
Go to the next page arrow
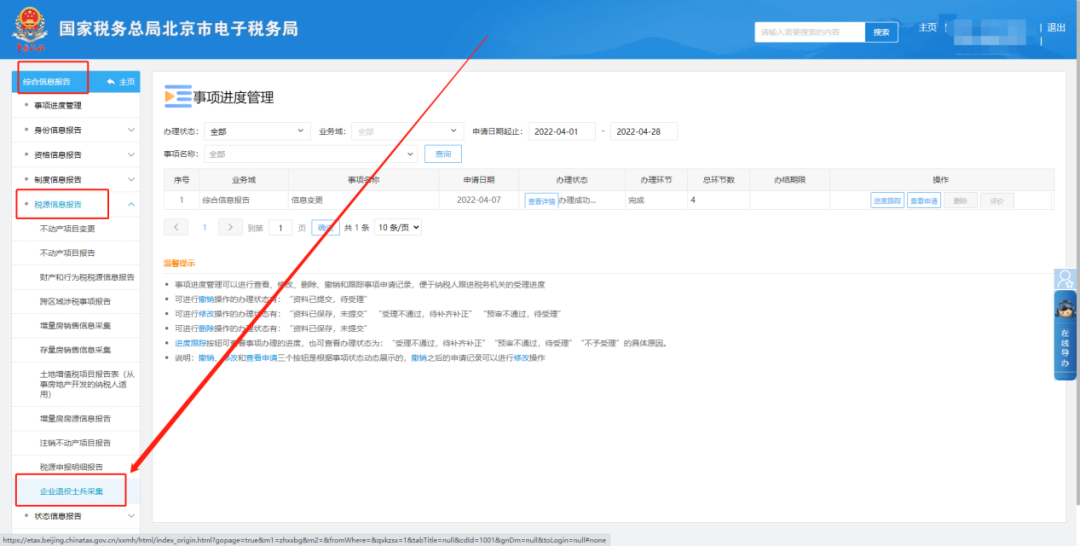coord(230,227)
